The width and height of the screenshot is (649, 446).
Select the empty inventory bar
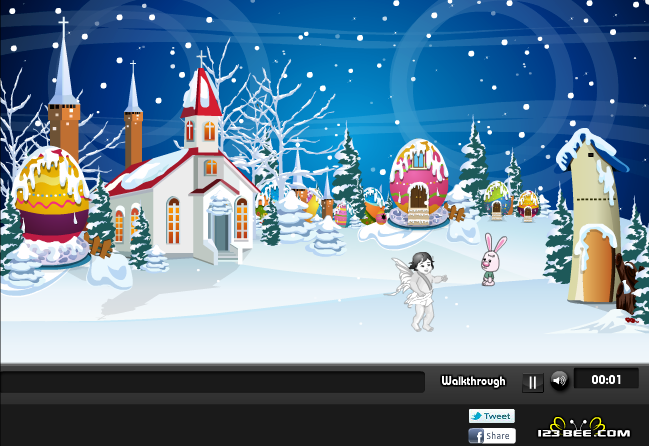[212, 382]
